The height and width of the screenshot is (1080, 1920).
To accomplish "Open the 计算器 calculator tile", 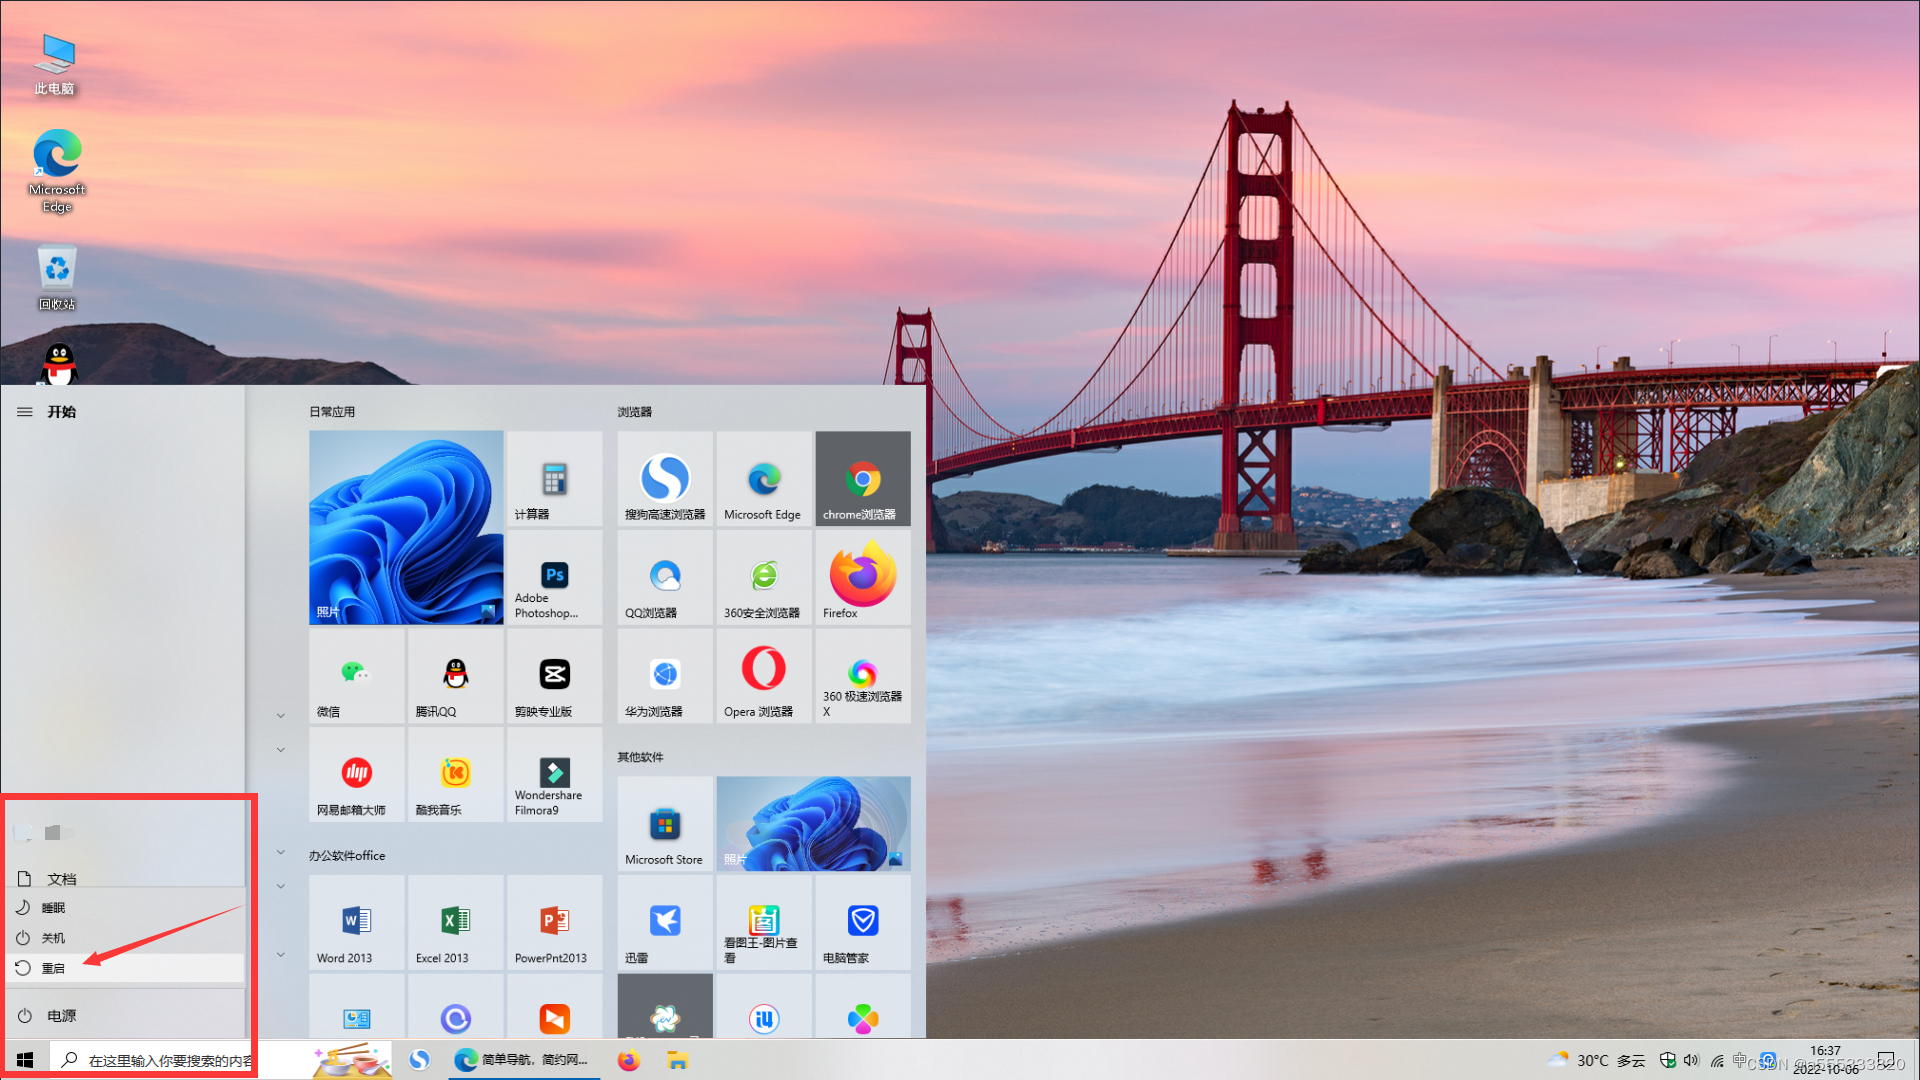I will (x=554, y=478).
